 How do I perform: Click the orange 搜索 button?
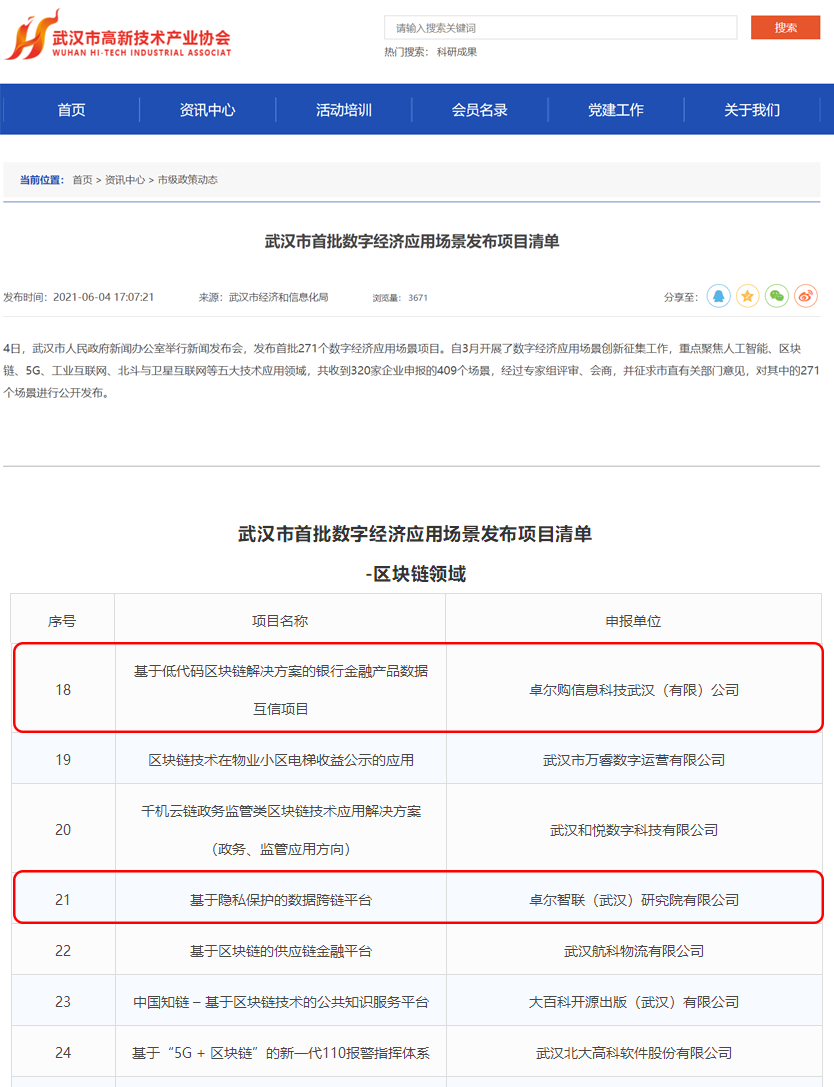[x=785, y=28]
